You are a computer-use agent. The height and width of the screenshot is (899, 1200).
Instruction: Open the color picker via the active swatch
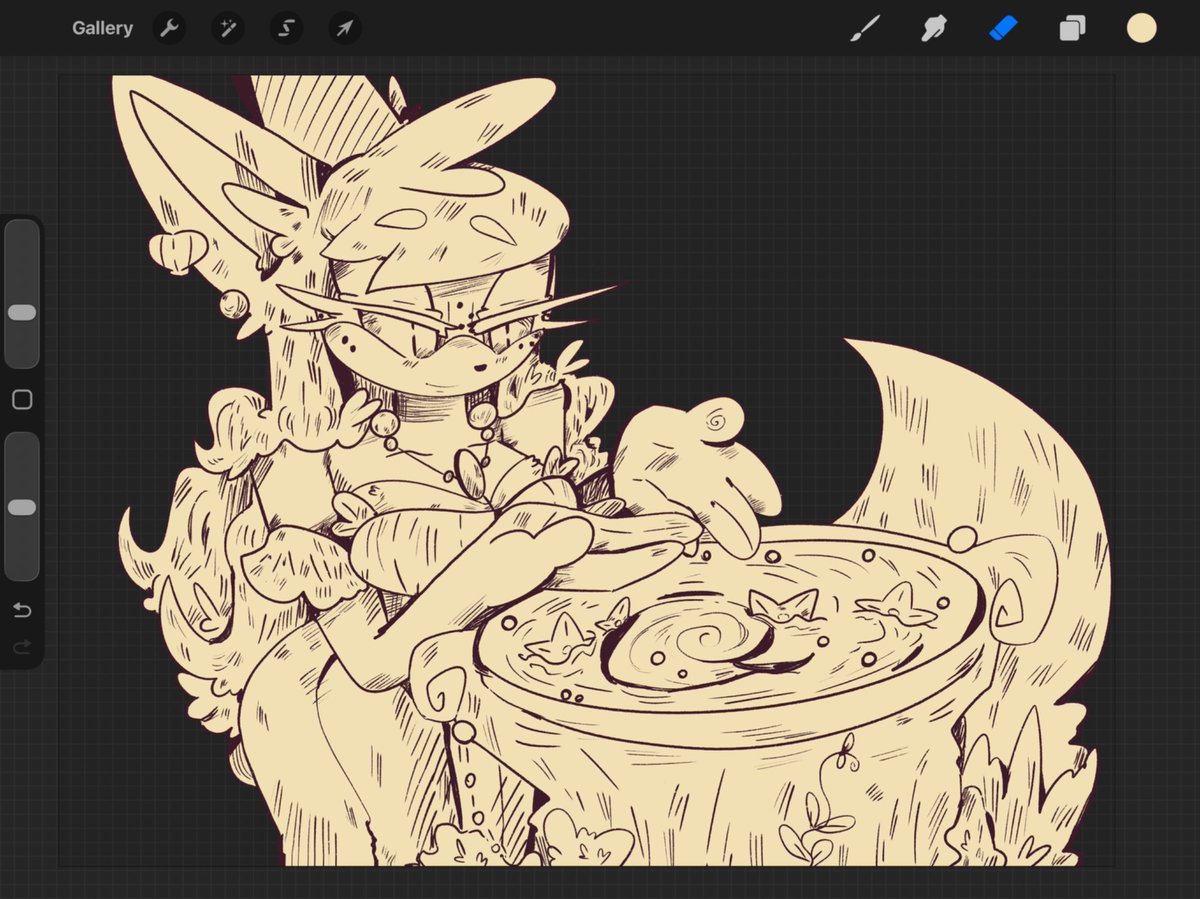coord(1140,28)
